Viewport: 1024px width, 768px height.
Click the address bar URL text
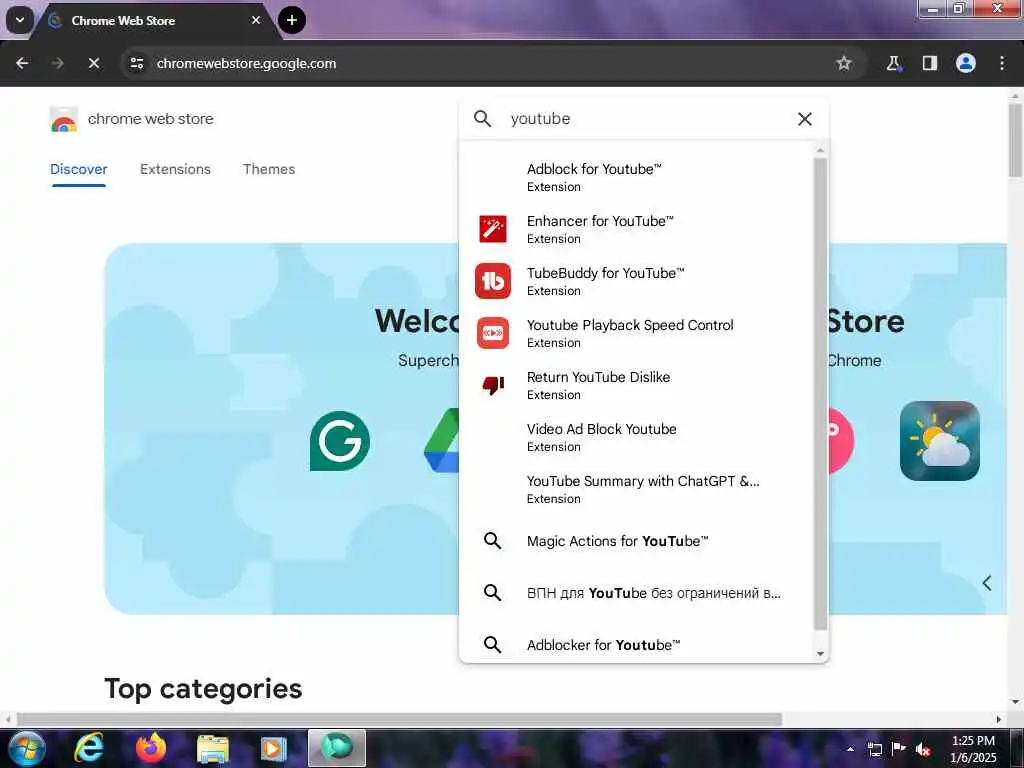click(x=246, y=63)
